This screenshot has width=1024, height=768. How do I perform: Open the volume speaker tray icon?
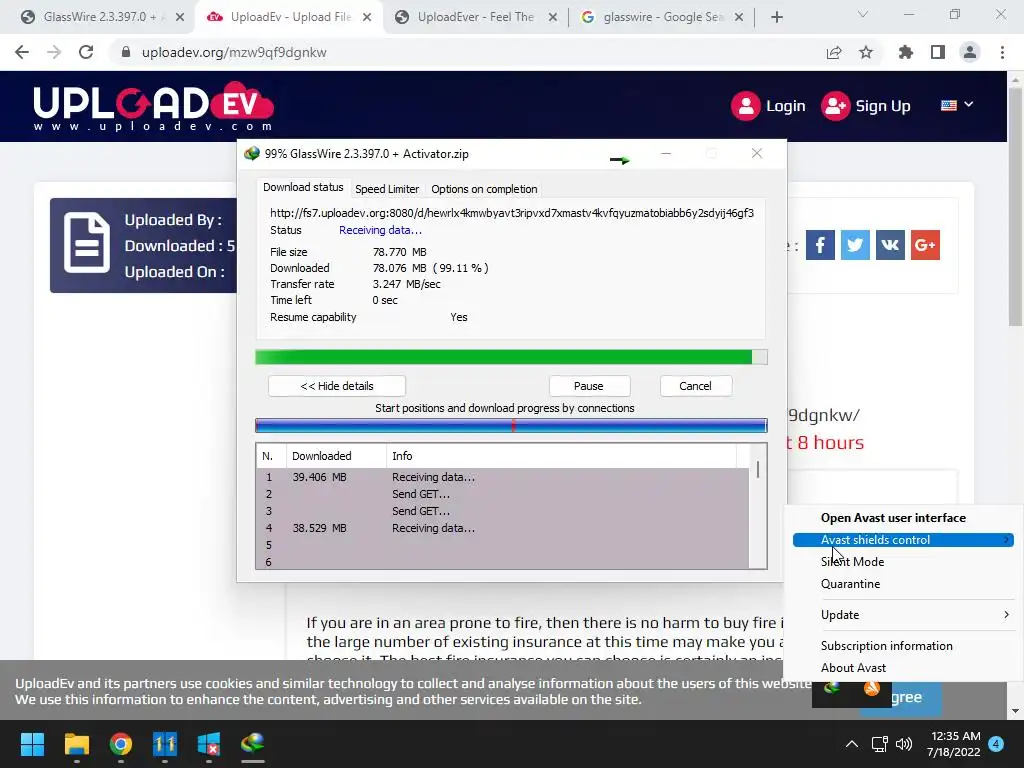coord(904,744)
